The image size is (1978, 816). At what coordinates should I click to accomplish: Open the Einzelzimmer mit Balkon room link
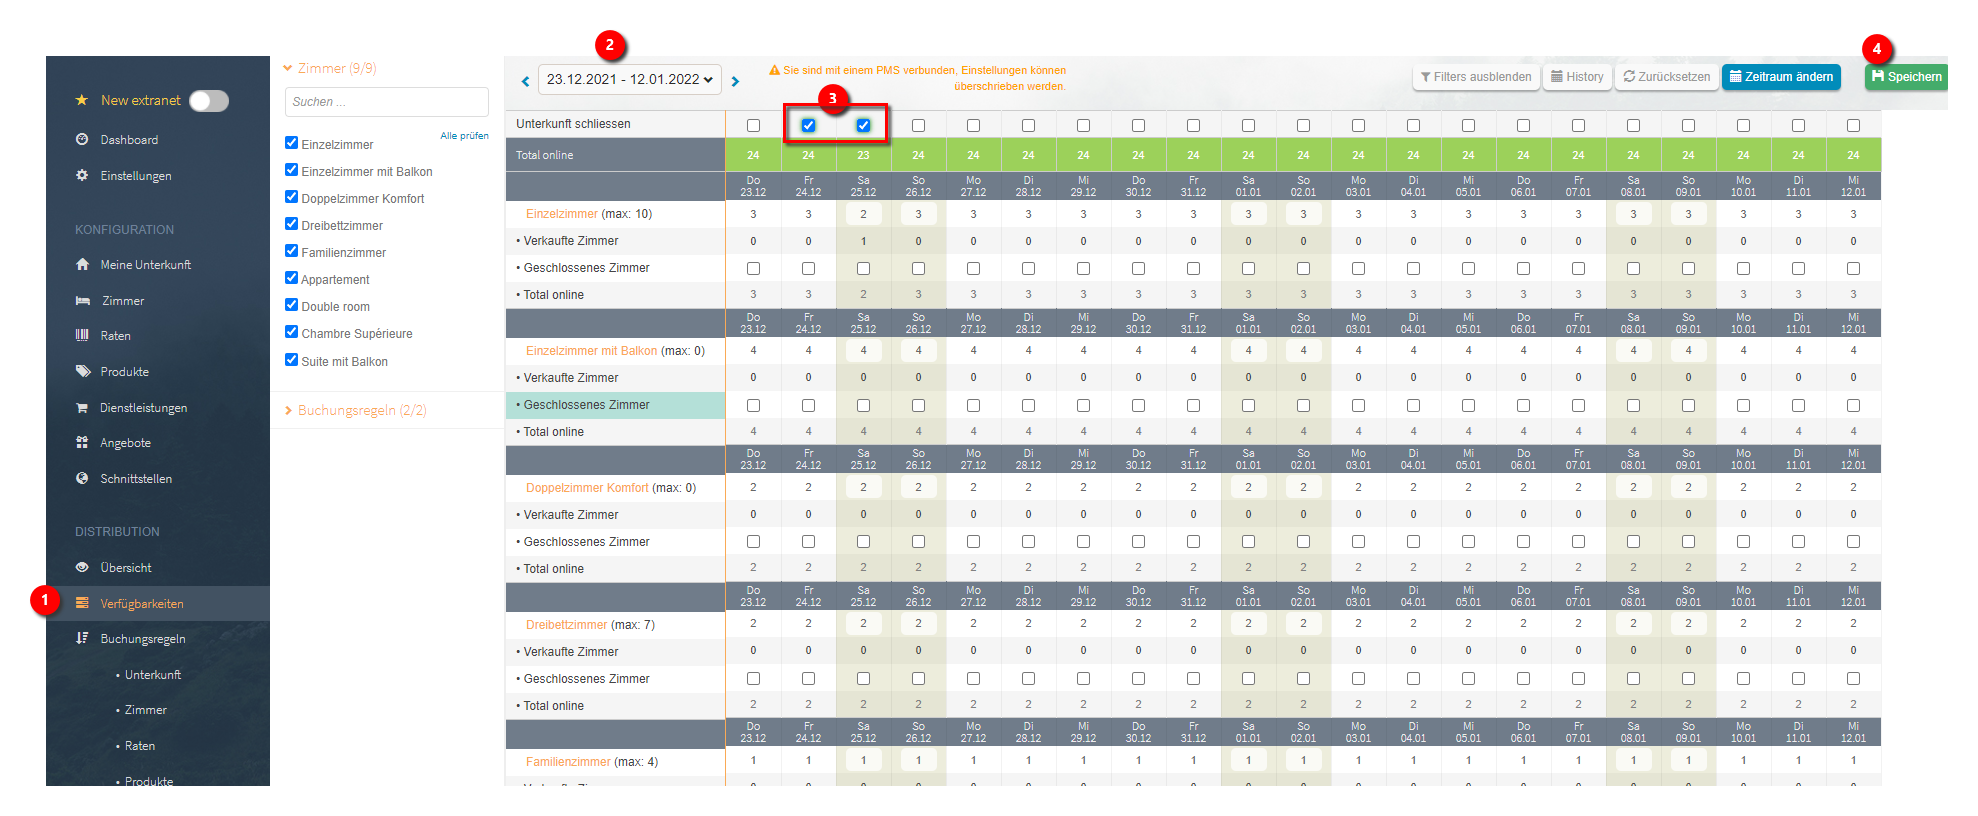click(591, 351)
